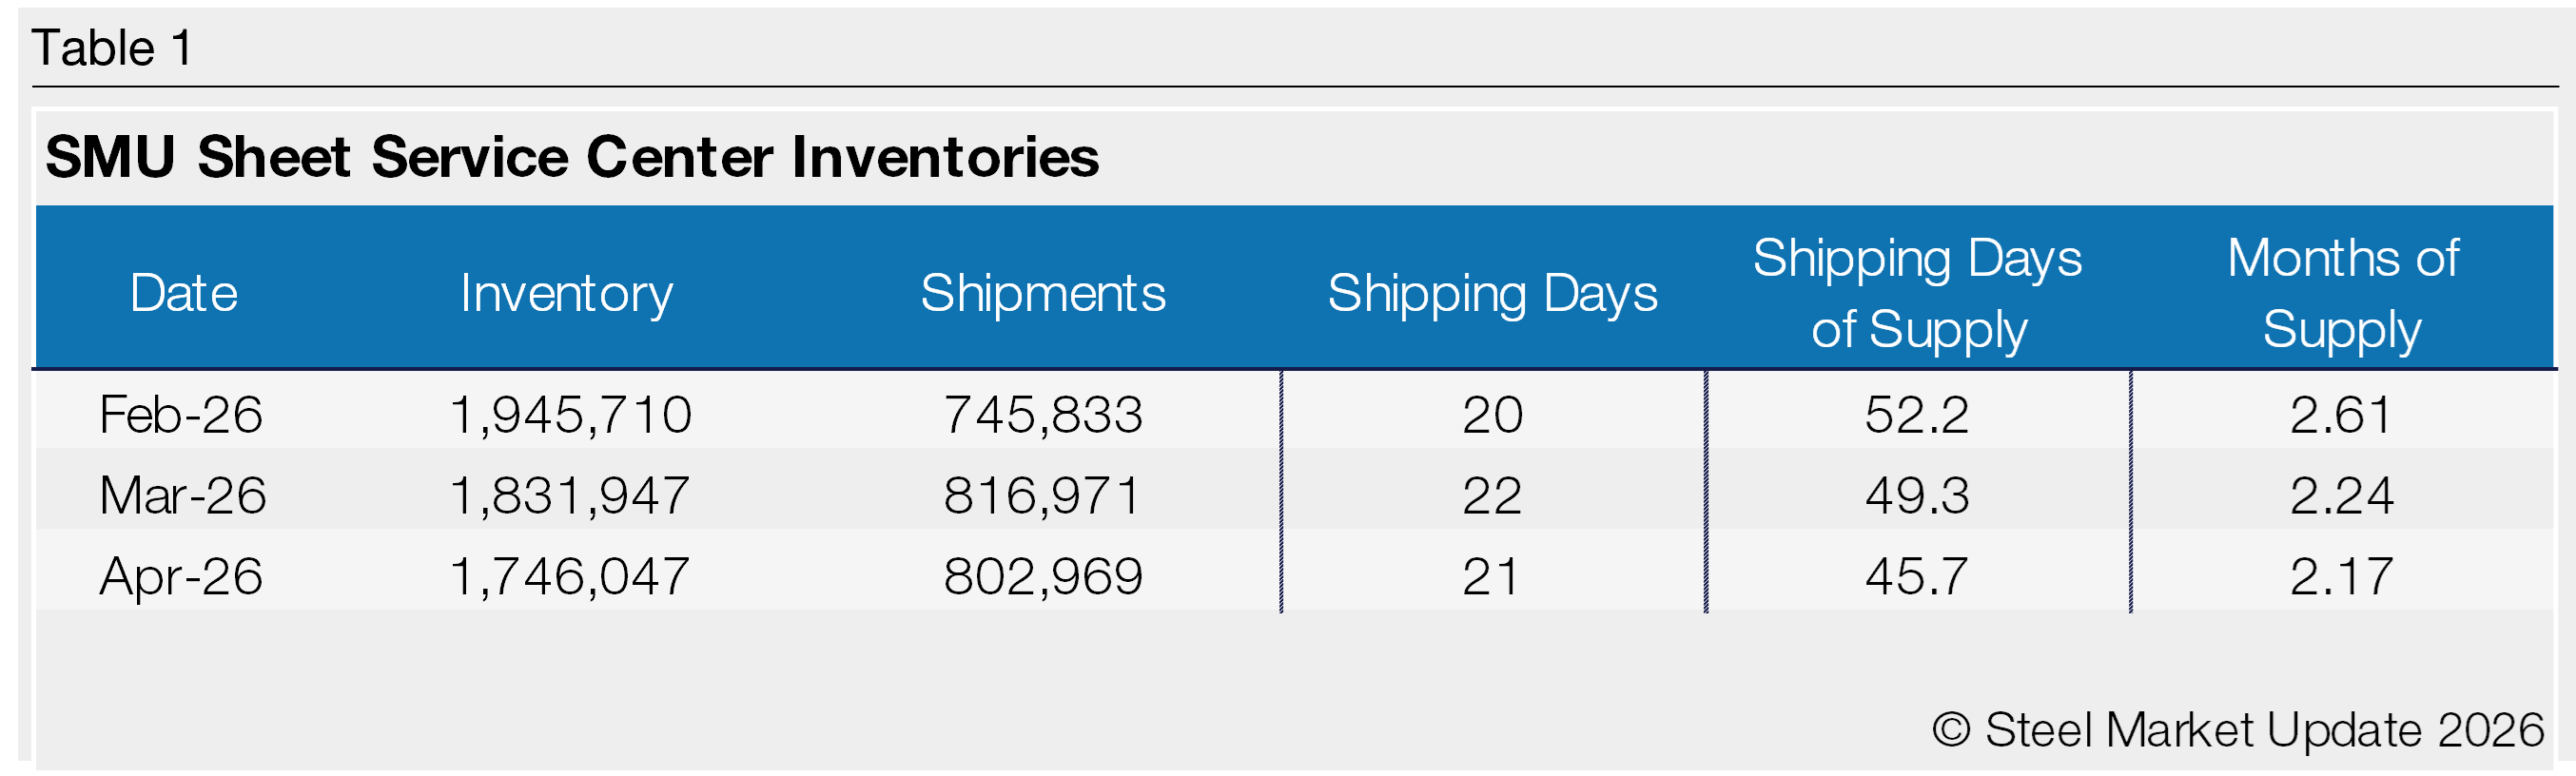Select inventory value 1,945,710
The width and height of the screenshot is (2576, 776).
pyautogui.click(x=570, y=415)
